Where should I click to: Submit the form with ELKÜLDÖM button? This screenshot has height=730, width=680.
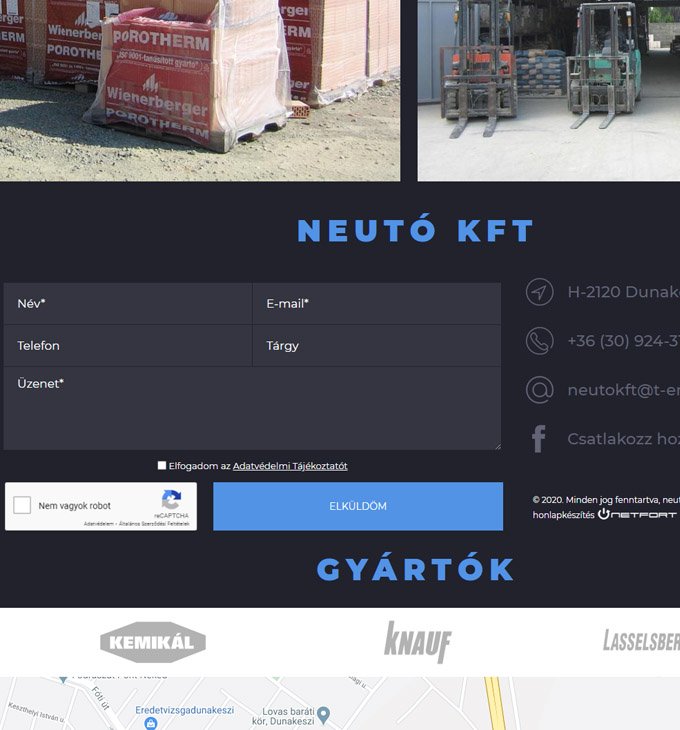[x=358, y=506]
